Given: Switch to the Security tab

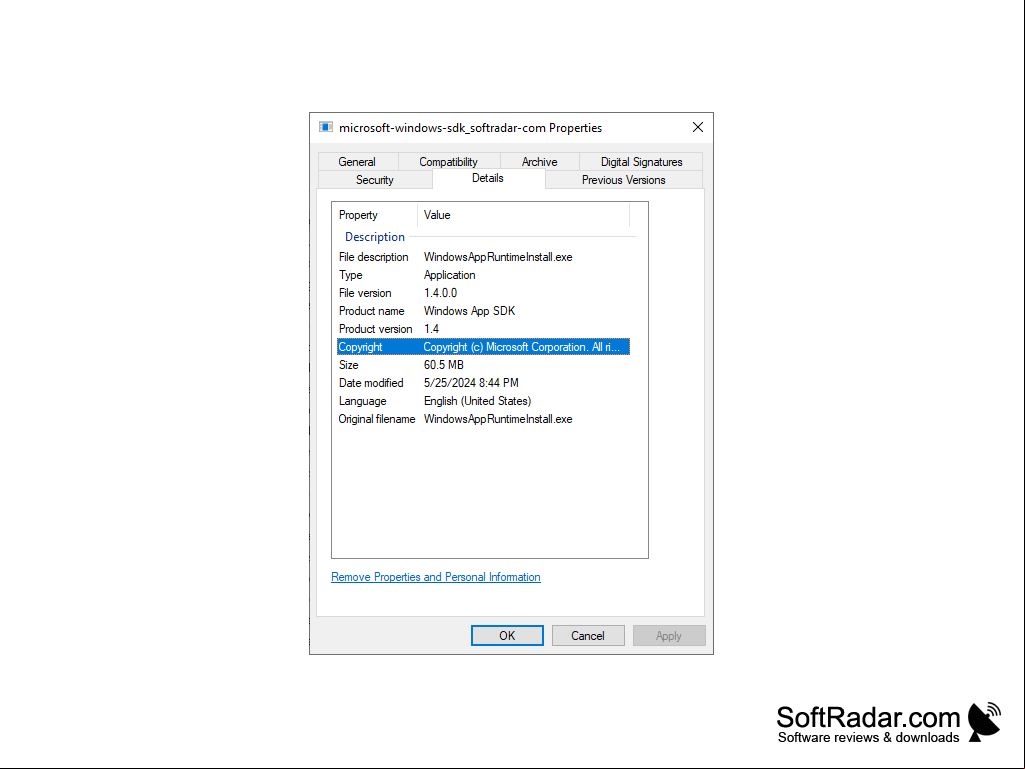Looking at the screenshot, I should pyautogui.click(x=375, y=180).
